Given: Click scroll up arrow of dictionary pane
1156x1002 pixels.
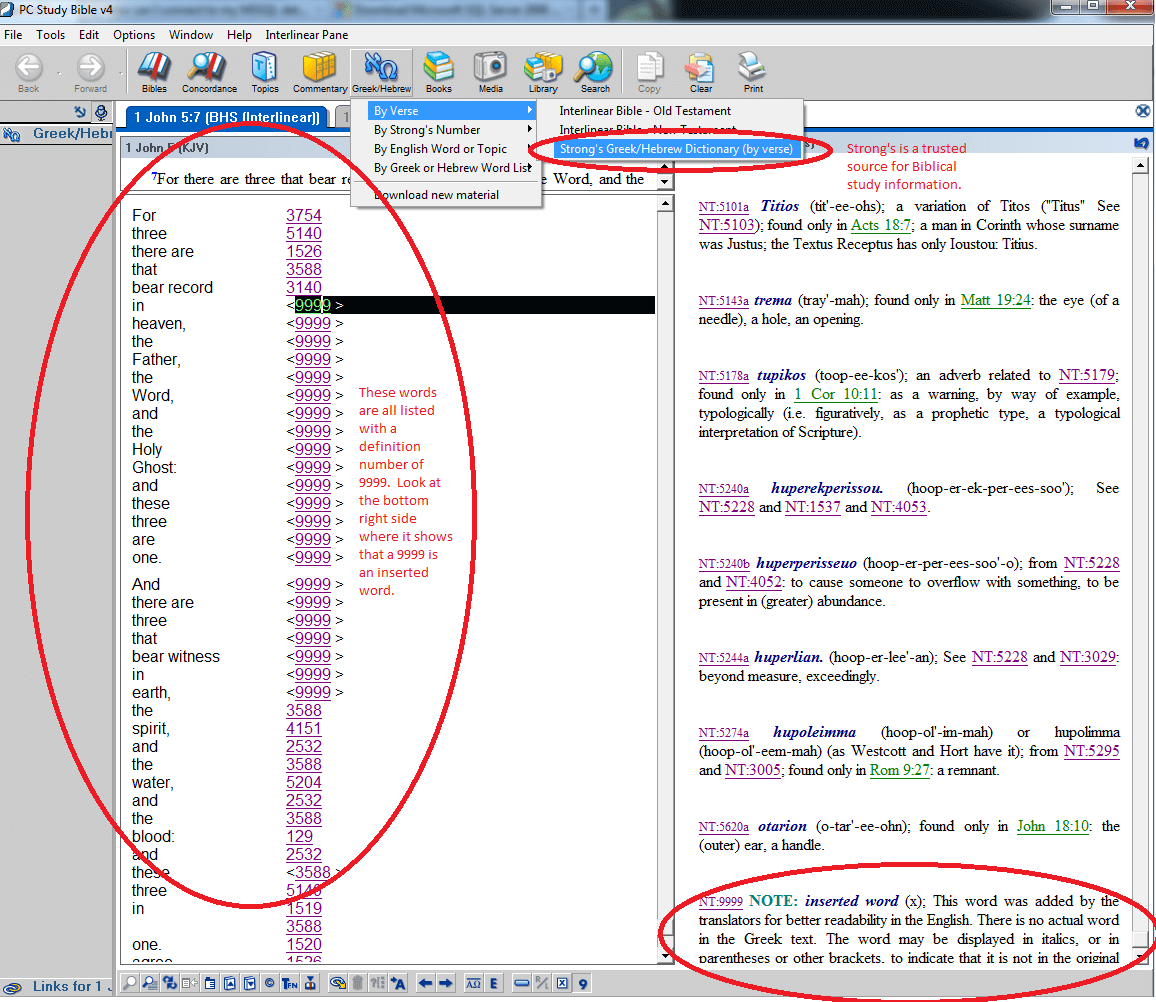Looking at the screenshot, I should [1141, 165].
